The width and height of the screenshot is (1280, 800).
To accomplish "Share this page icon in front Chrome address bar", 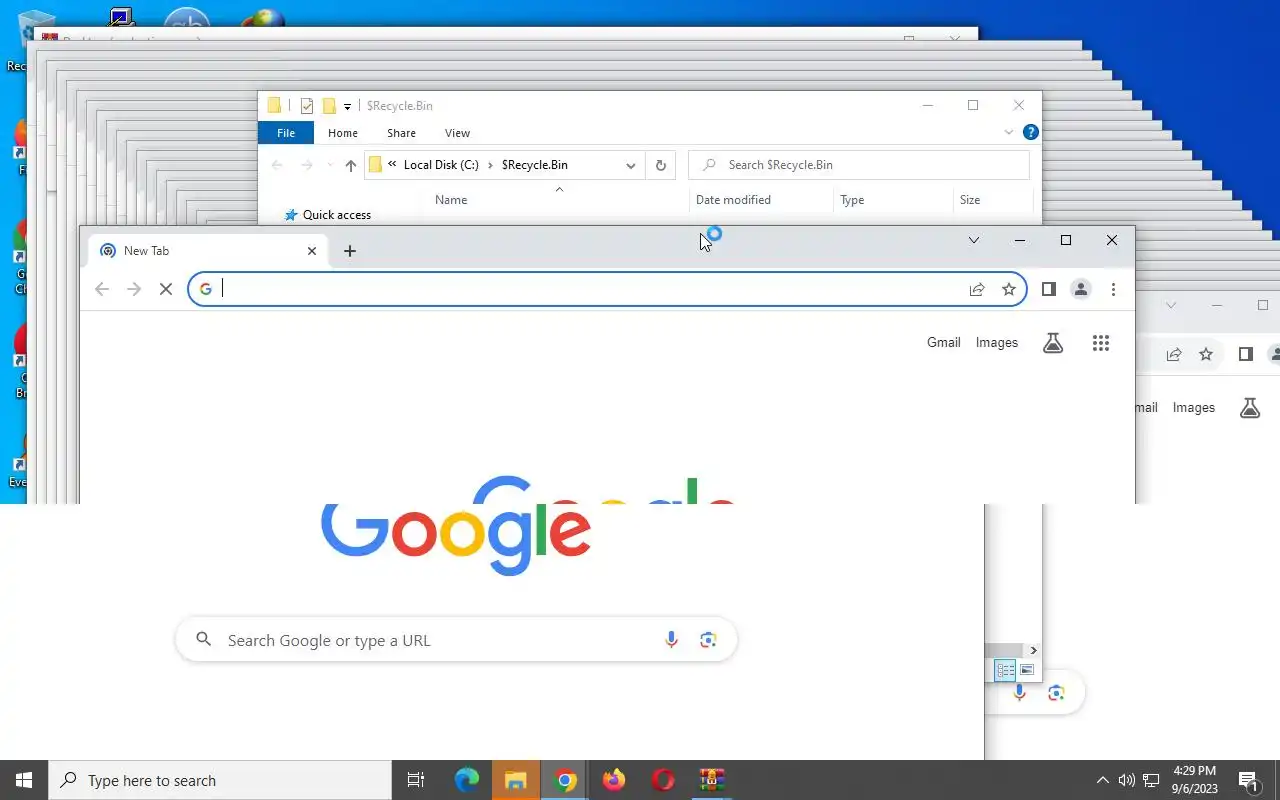I will [x=977, y=289].
